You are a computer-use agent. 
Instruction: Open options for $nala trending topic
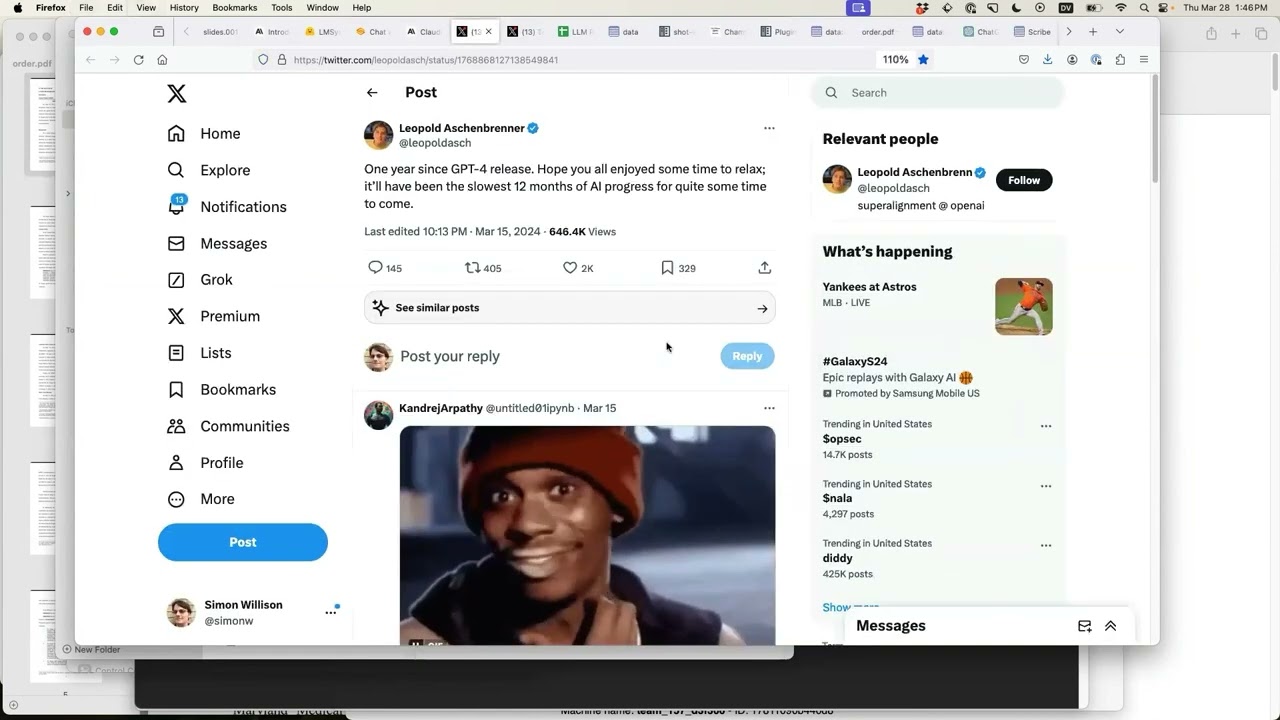[x=1046, y=486]
